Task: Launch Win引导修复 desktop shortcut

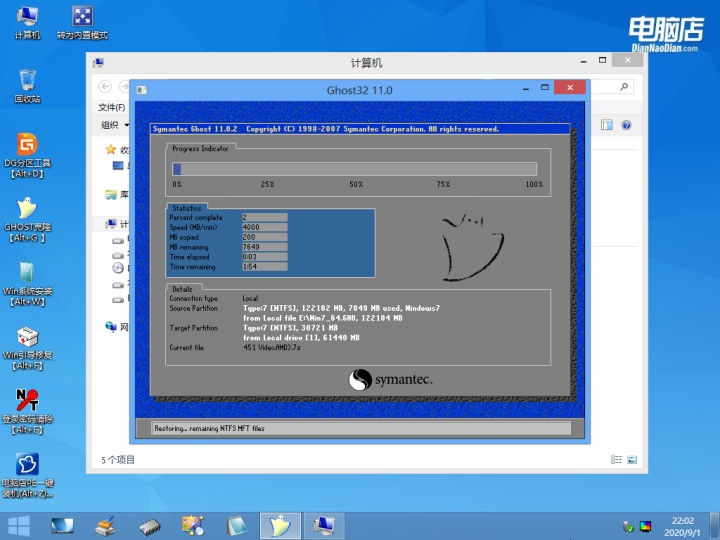Action: (x=27, y=348)
